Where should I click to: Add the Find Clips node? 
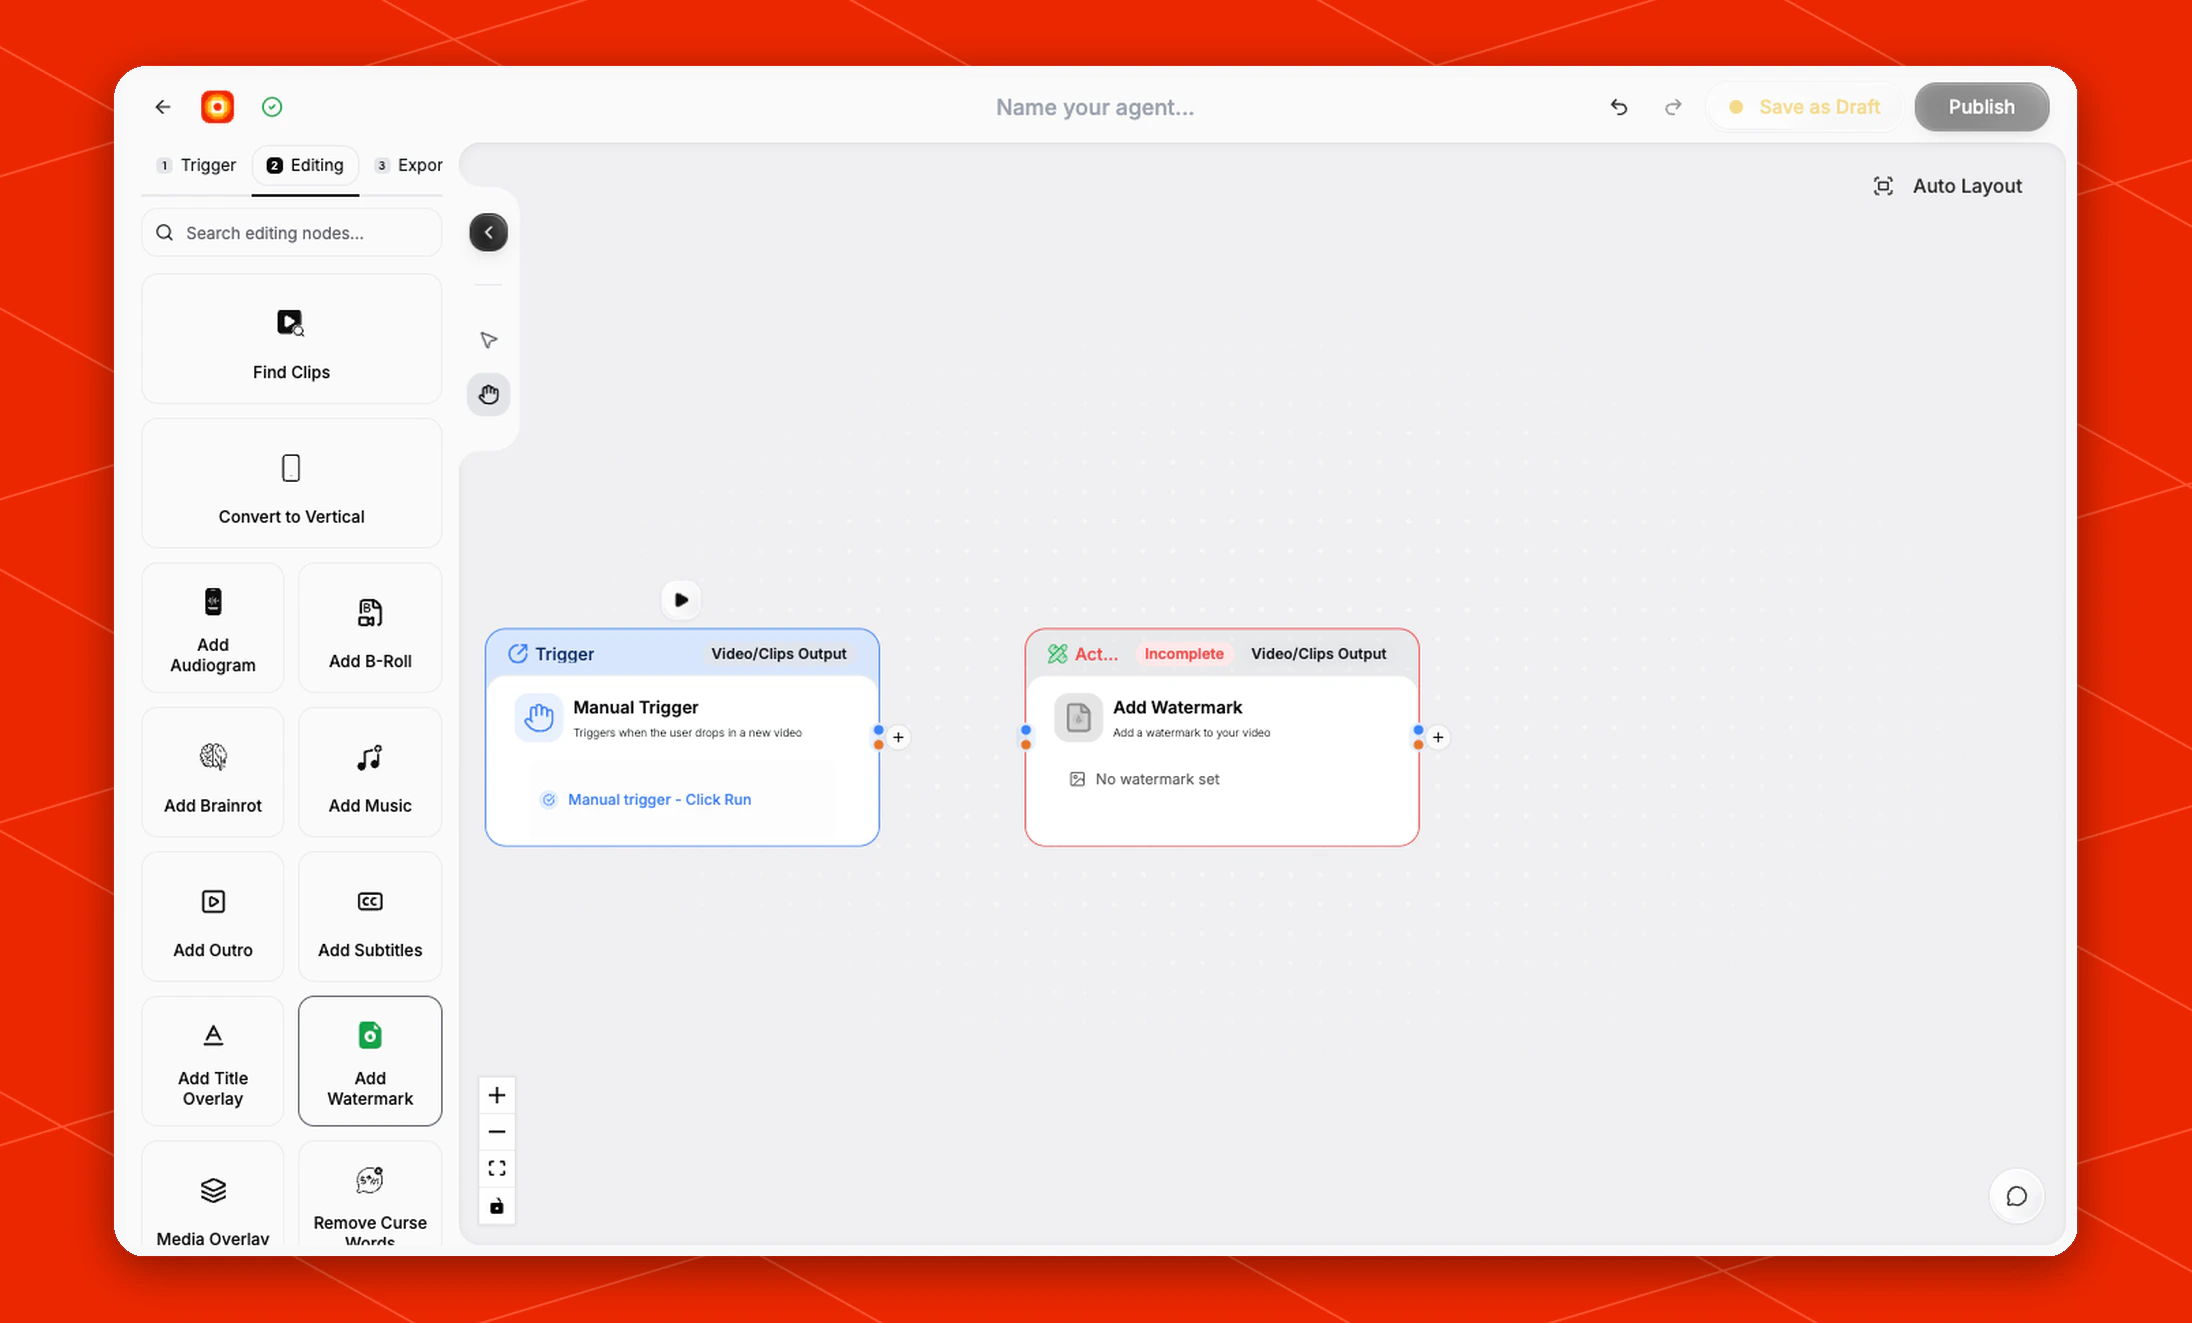point(291,339)
